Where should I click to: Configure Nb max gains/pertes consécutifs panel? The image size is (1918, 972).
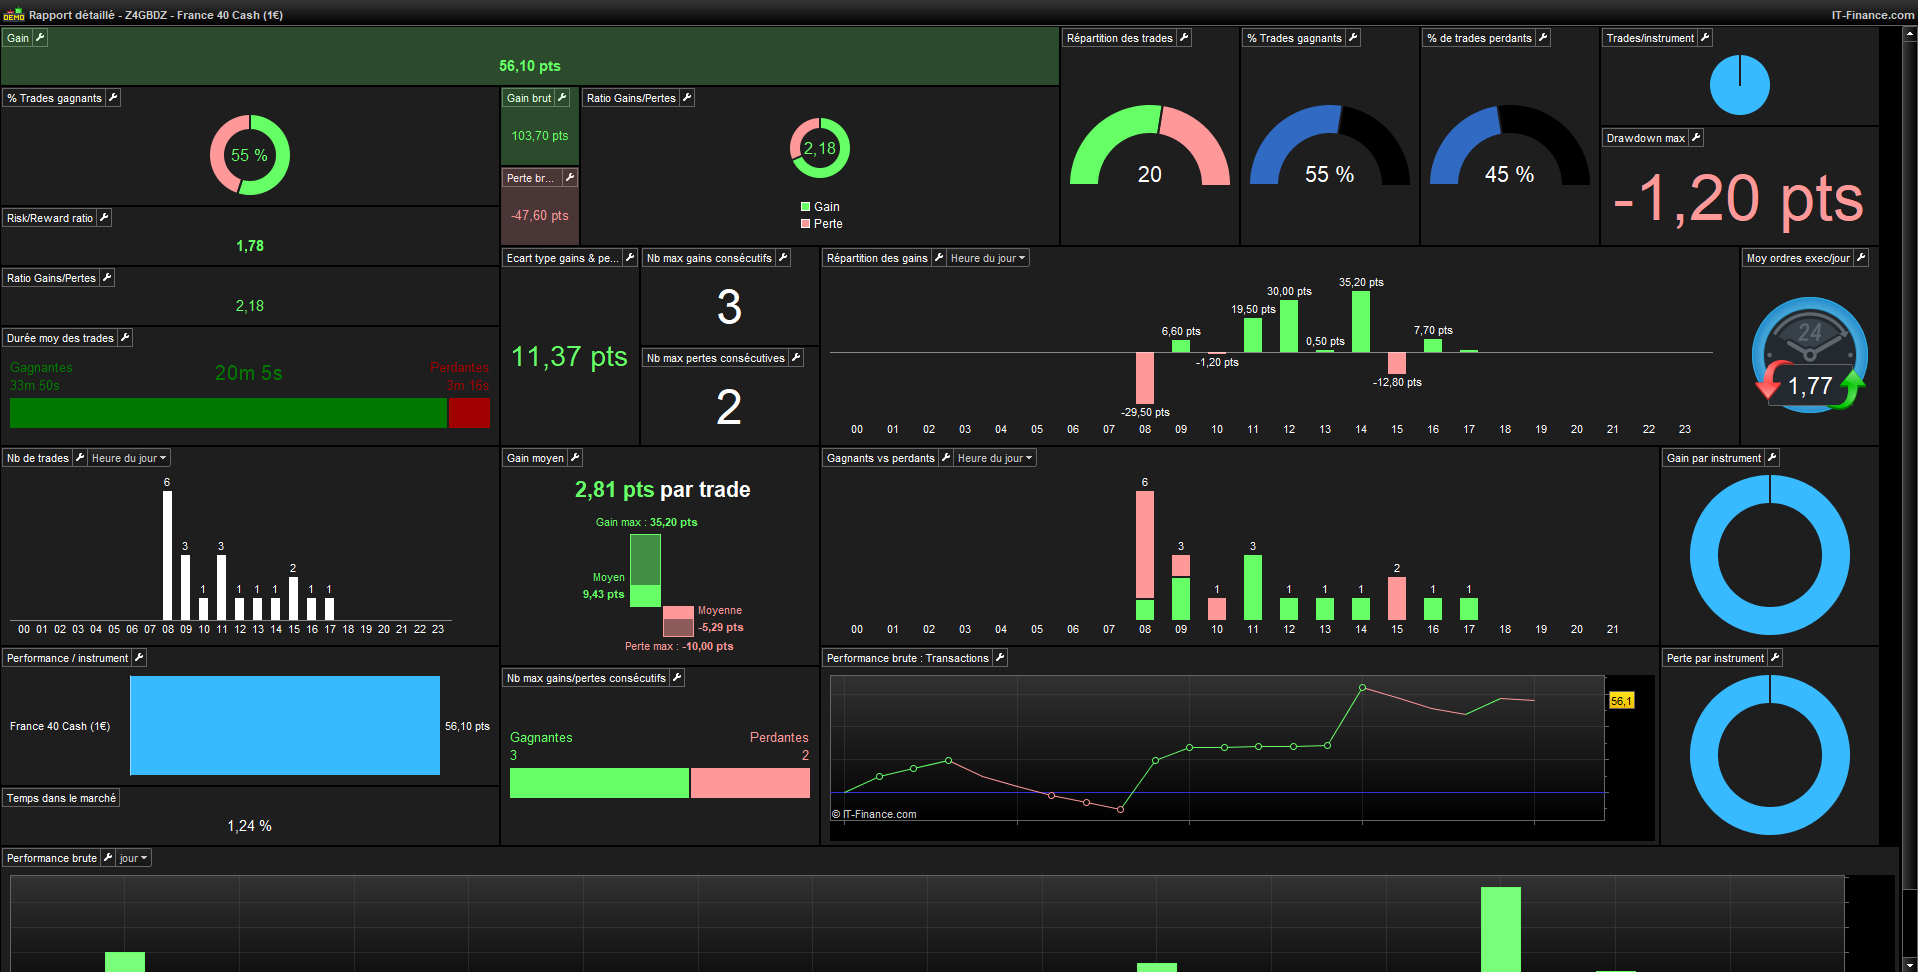point(677,678)
